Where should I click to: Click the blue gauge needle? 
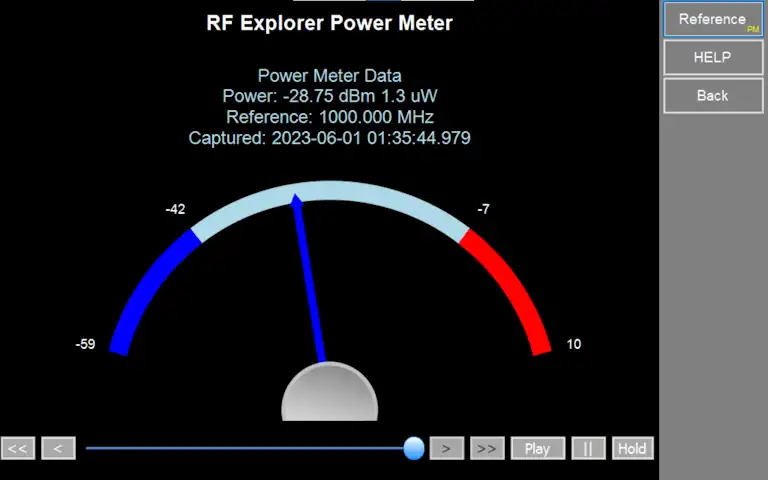click(x=309, y=280)
